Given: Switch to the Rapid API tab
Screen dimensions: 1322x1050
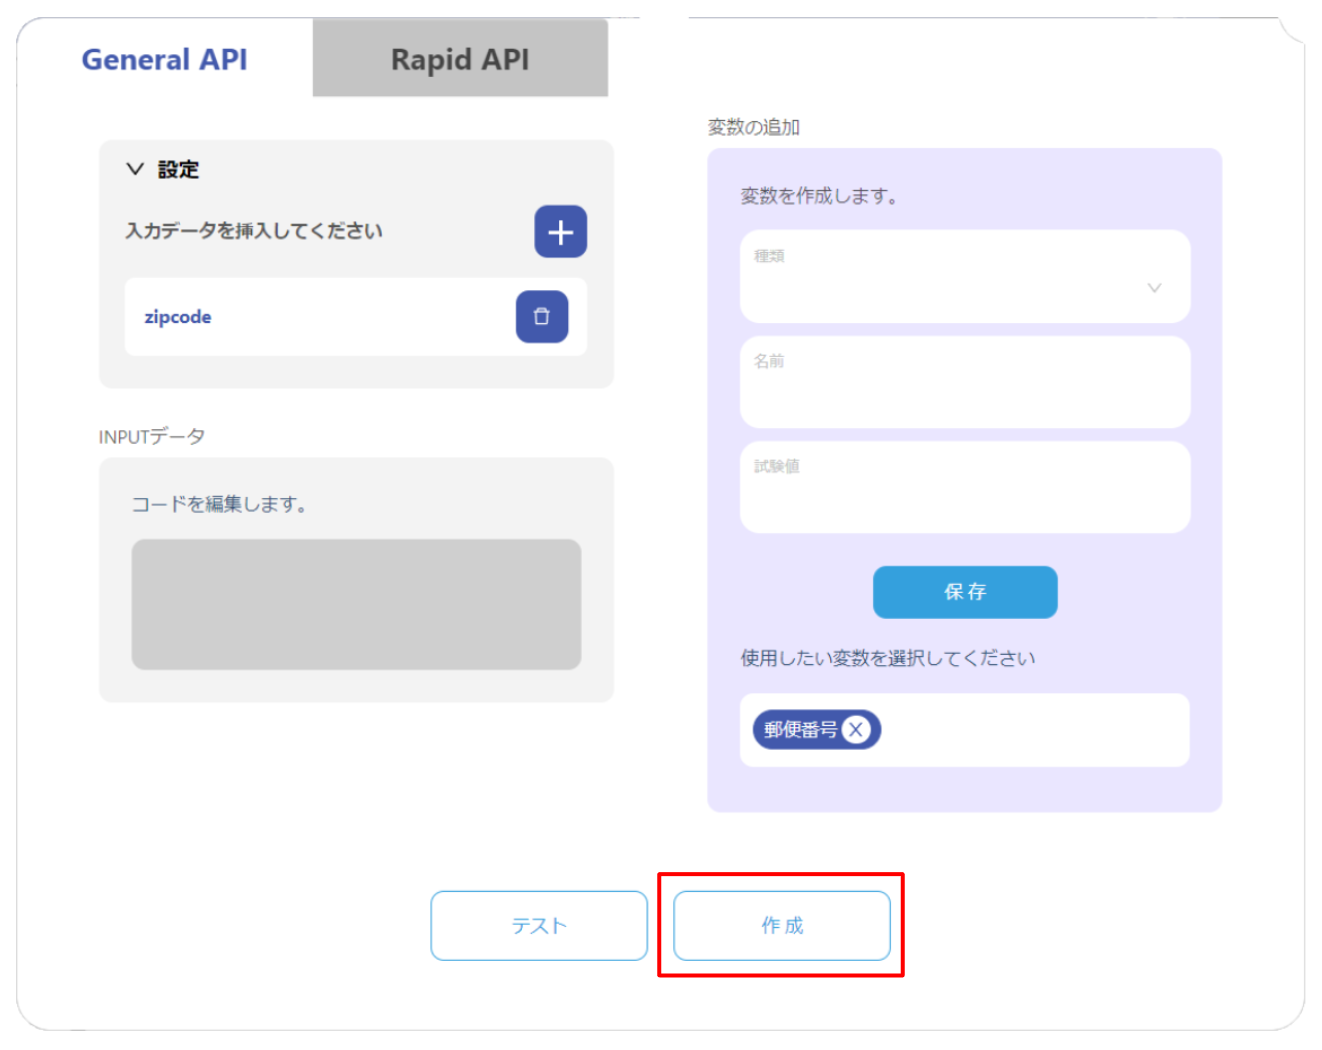Looking at the screenshot, I should click(x=460, y=59).
